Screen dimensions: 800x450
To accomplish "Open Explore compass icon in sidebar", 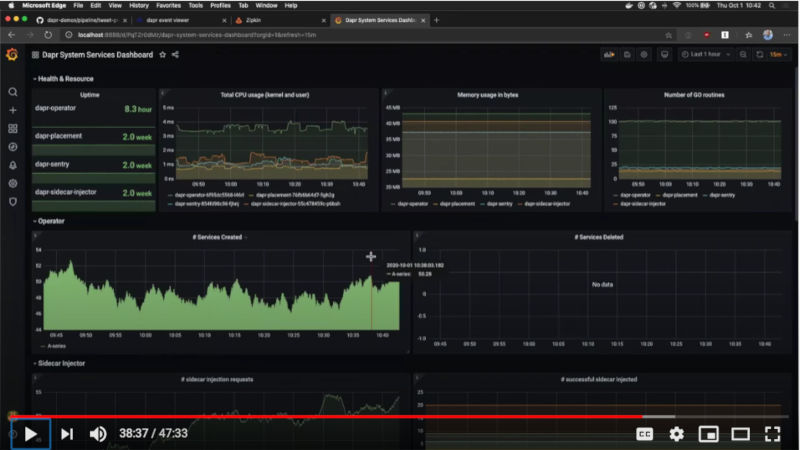I will click(13, 147).
